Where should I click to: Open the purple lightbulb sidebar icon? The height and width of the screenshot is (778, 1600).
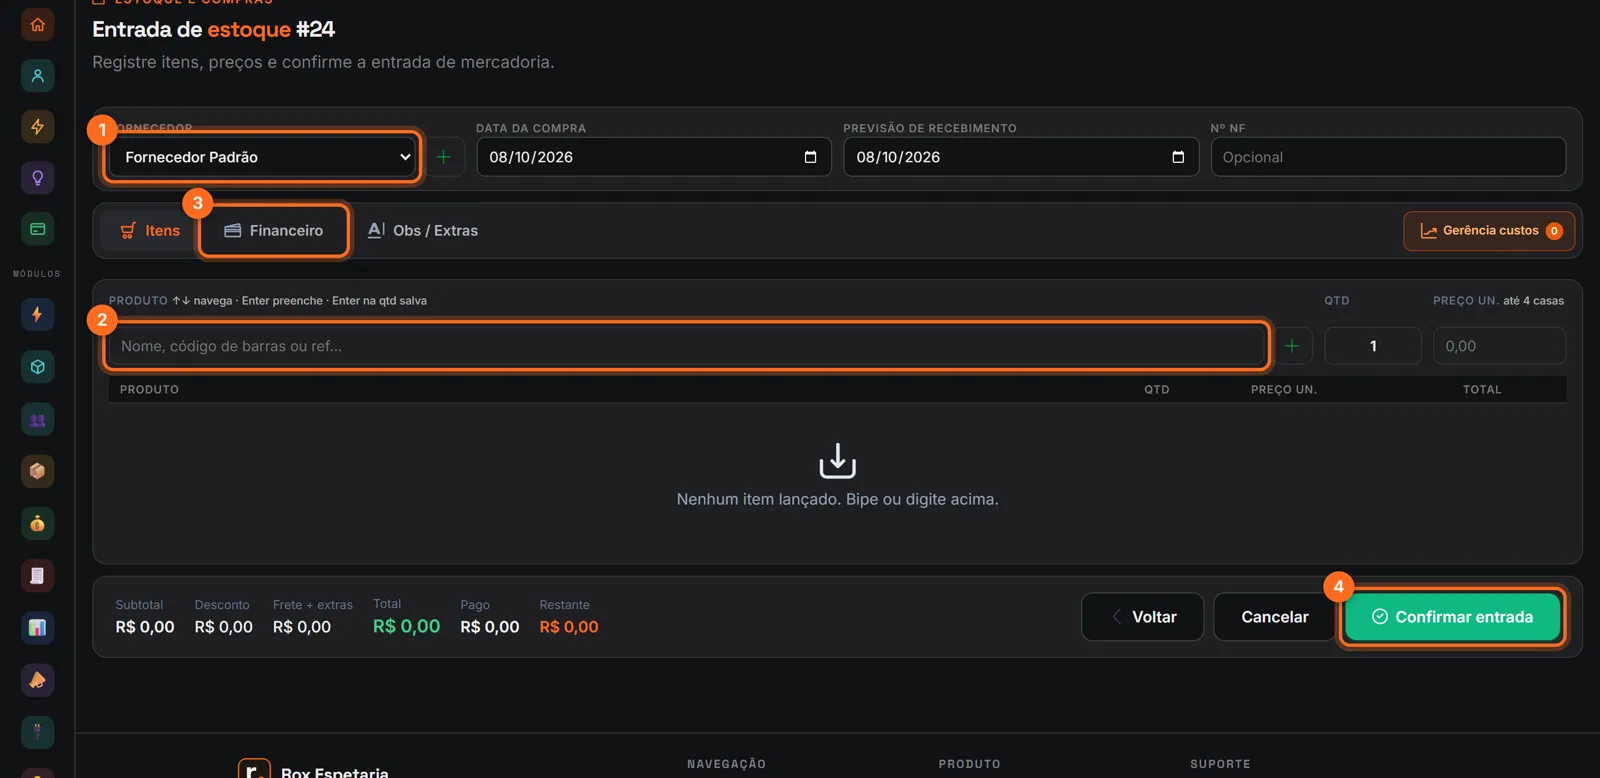[x=37, y=177]
